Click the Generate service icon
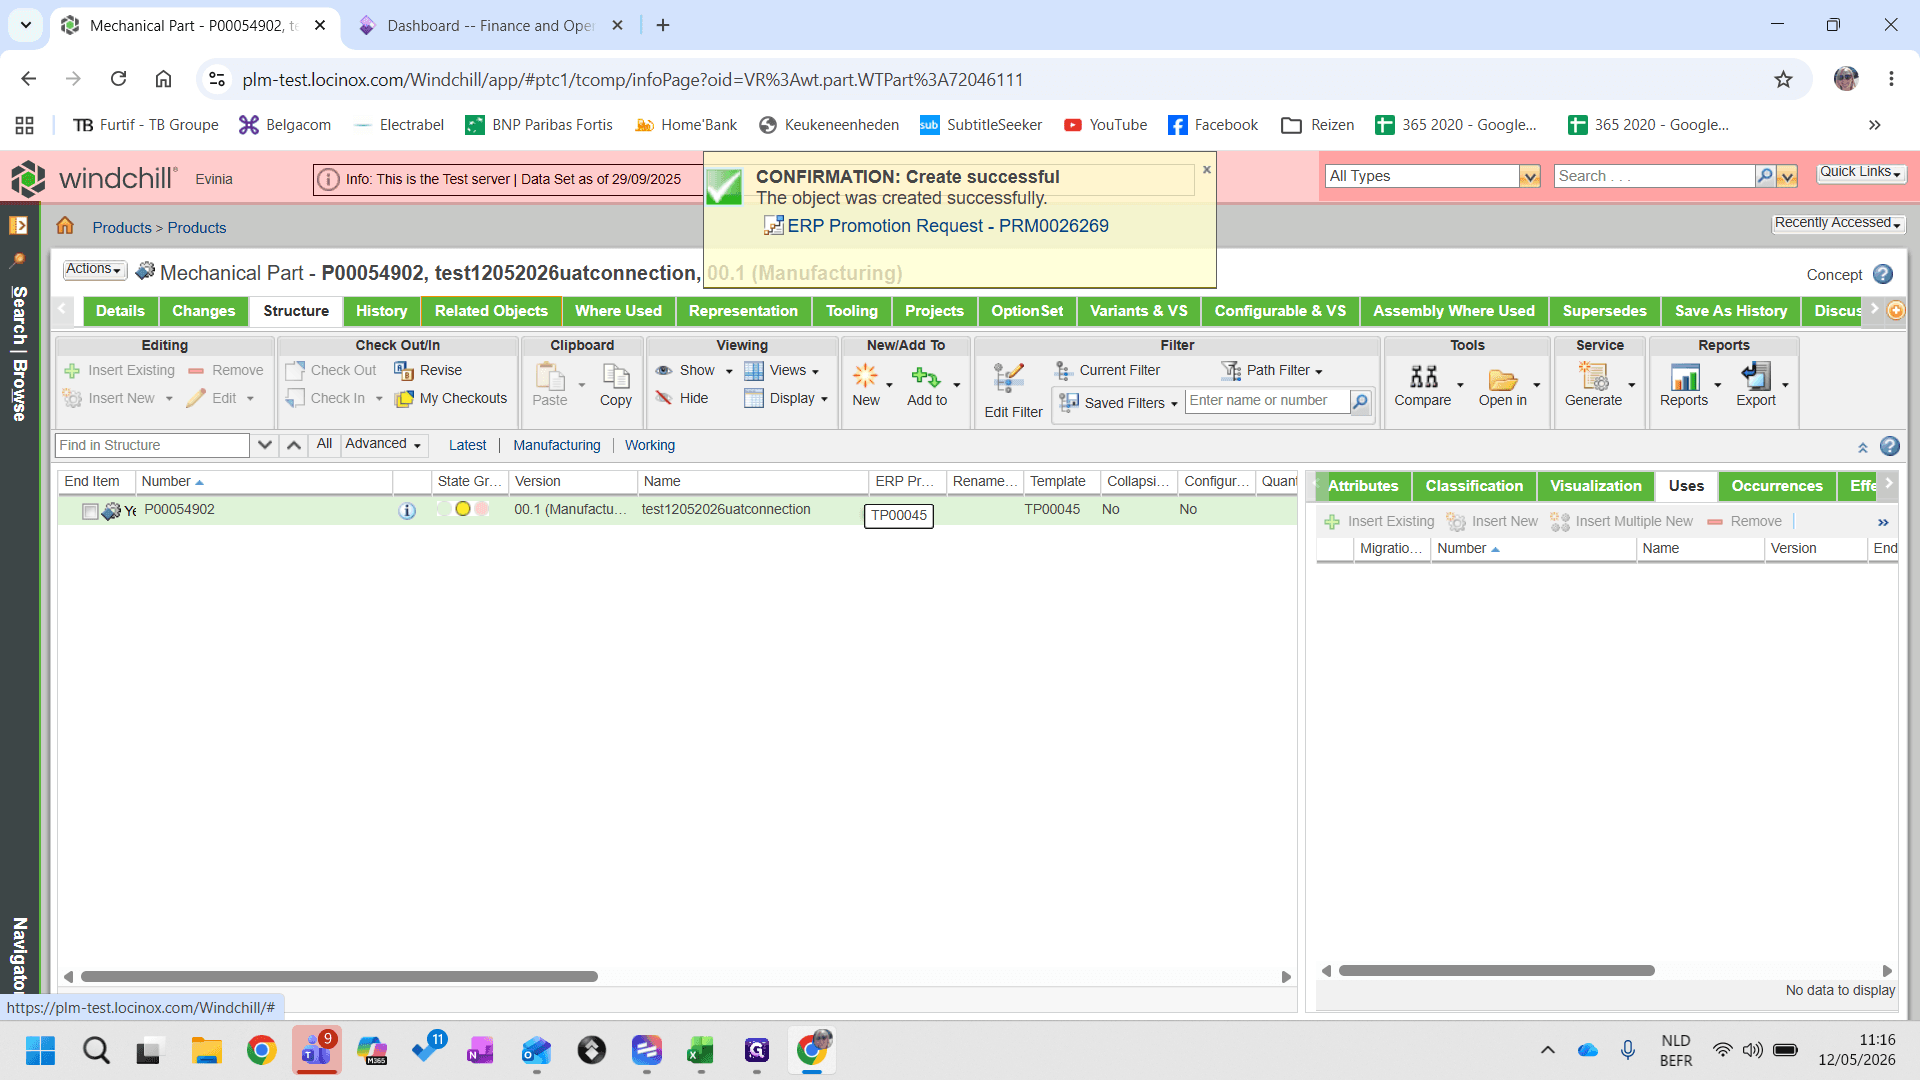 click(1593, 376)
